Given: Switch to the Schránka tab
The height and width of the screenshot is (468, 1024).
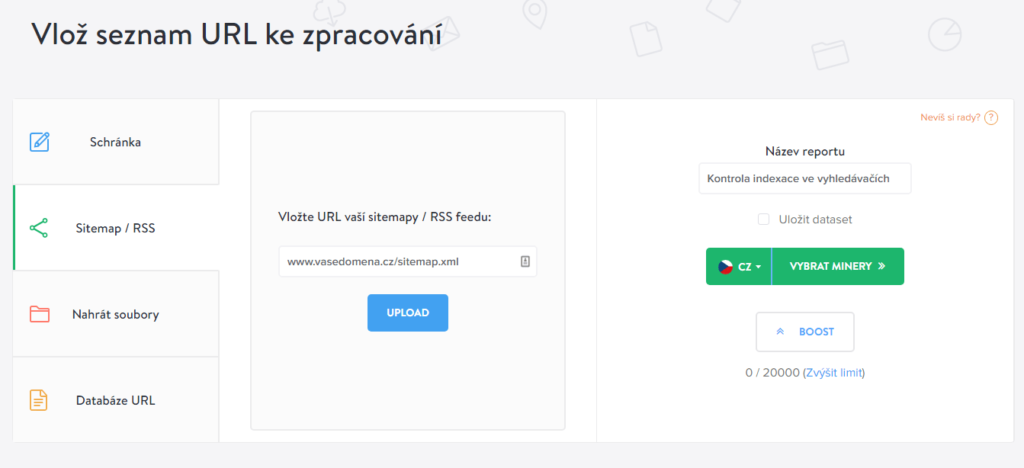Looking at the screenshot, I should (x=116, y=142).
